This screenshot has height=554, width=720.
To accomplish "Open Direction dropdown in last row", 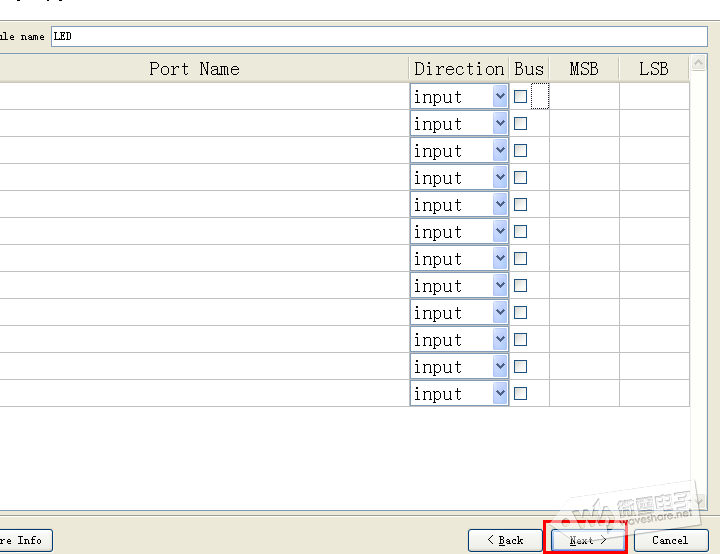I will coord(500,394).
